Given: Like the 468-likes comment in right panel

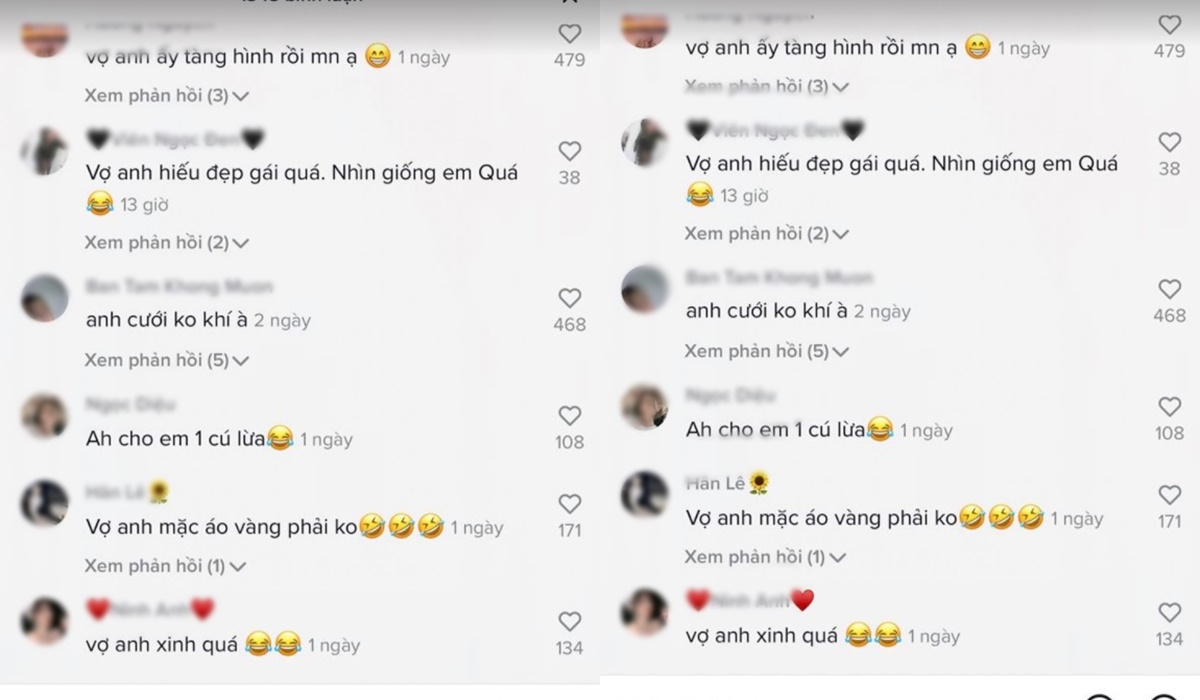Looking at the screenshot, I should tap(1169, 289).
